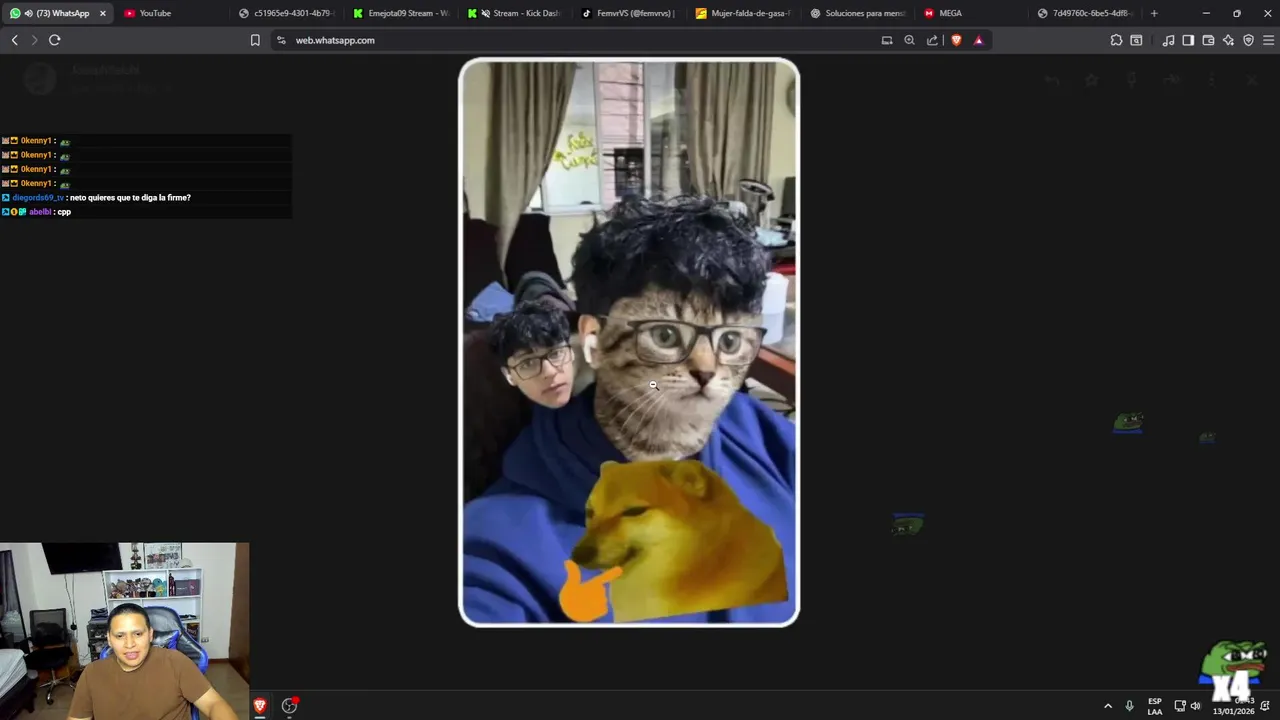Image resolution: width=1280 pixels, height=720 pixels.
Task: Close the WhatsApp image viewer with X
Action: 1252,80
